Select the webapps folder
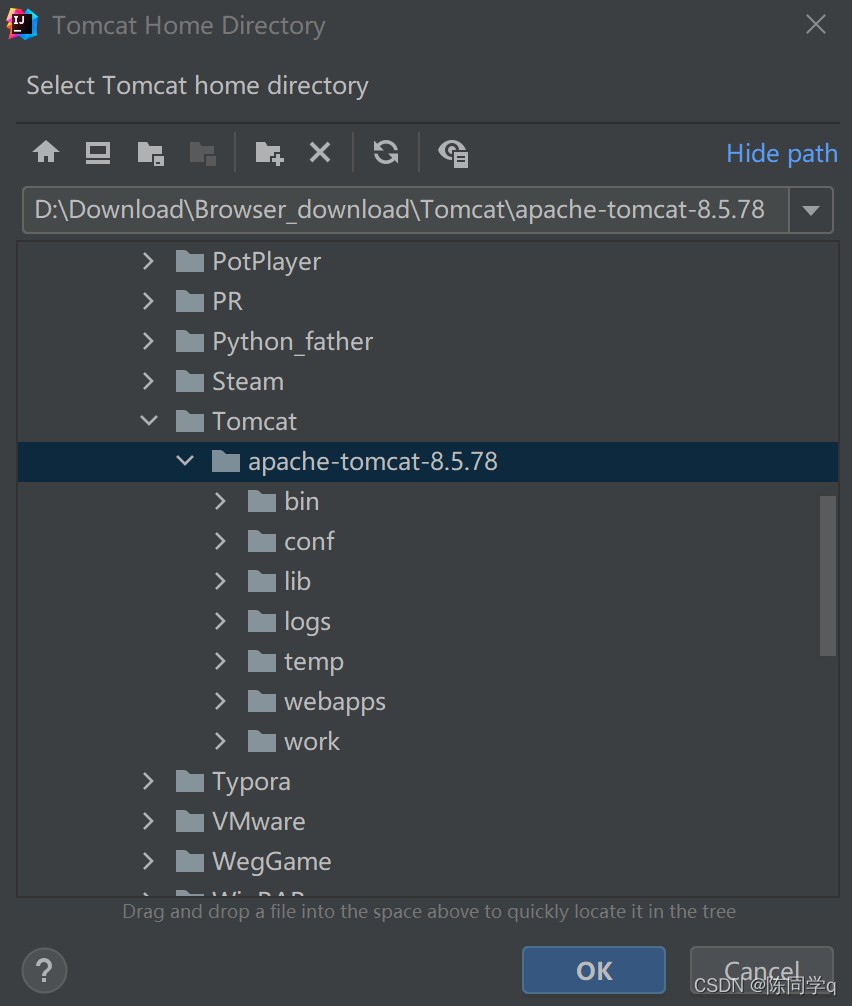 click(x=317, y=701)
